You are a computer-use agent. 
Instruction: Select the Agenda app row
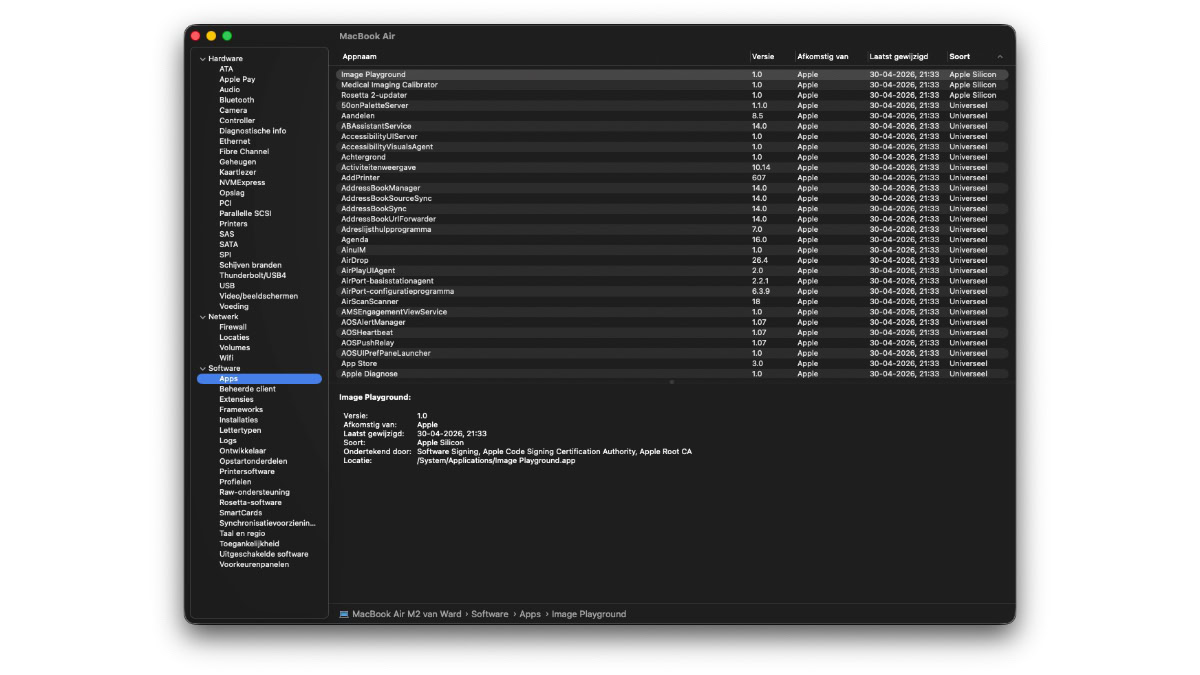(x=672, y=240)
